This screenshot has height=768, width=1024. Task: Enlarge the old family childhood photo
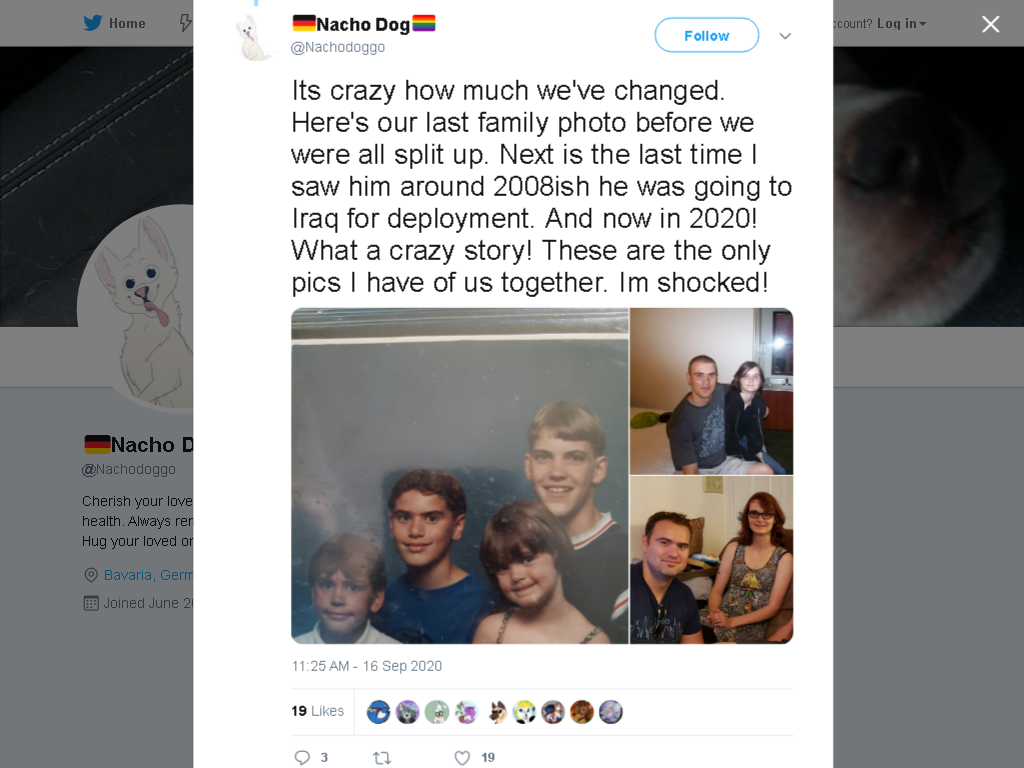[x=460, y=476]
